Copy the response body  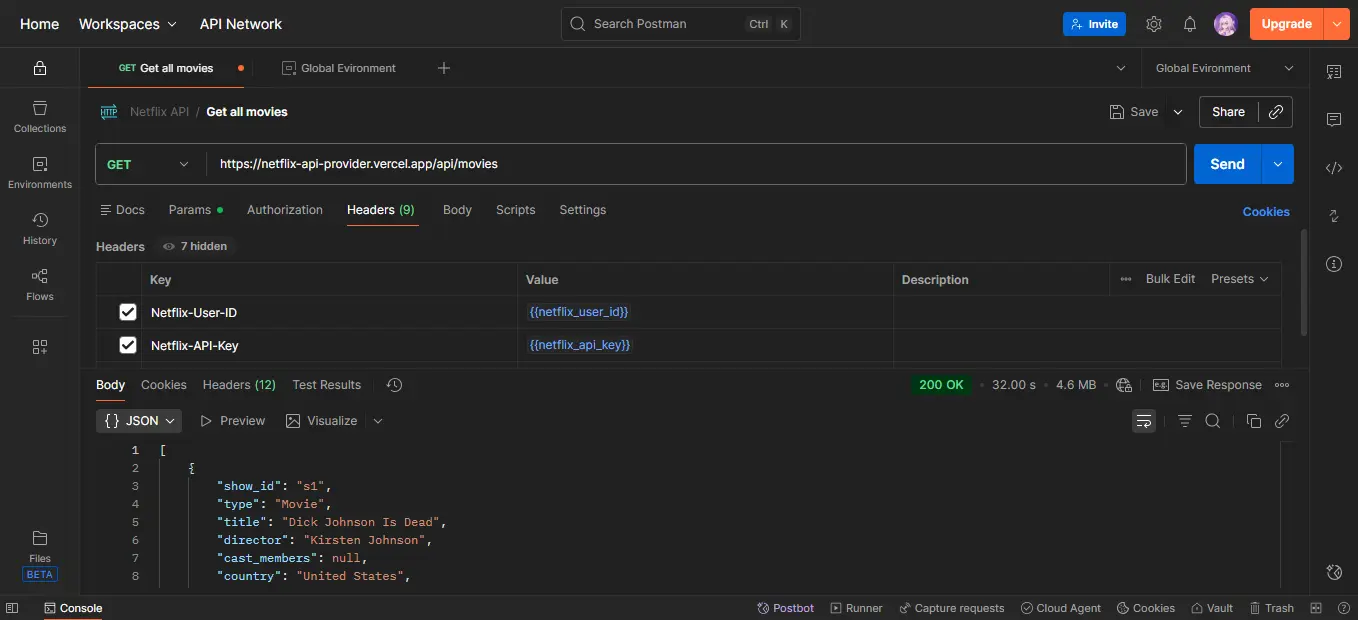click(x=1255, y=421)
